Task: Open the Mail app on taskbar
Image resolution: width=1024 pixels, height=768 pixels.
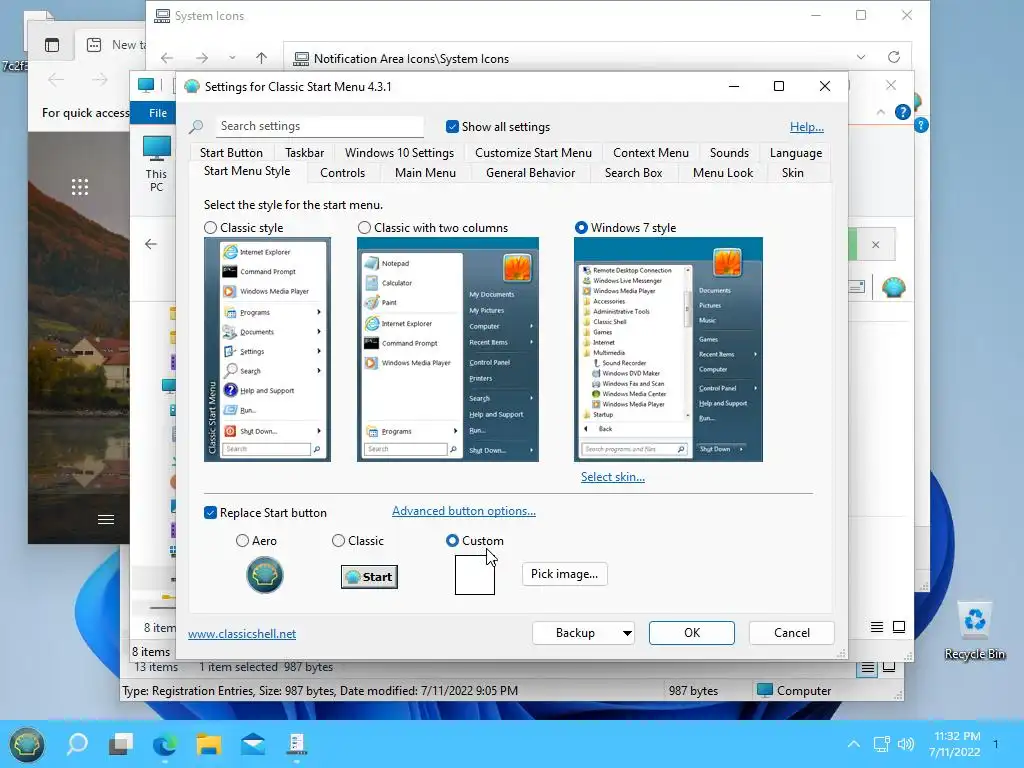Action: click(x=252, y=744)
